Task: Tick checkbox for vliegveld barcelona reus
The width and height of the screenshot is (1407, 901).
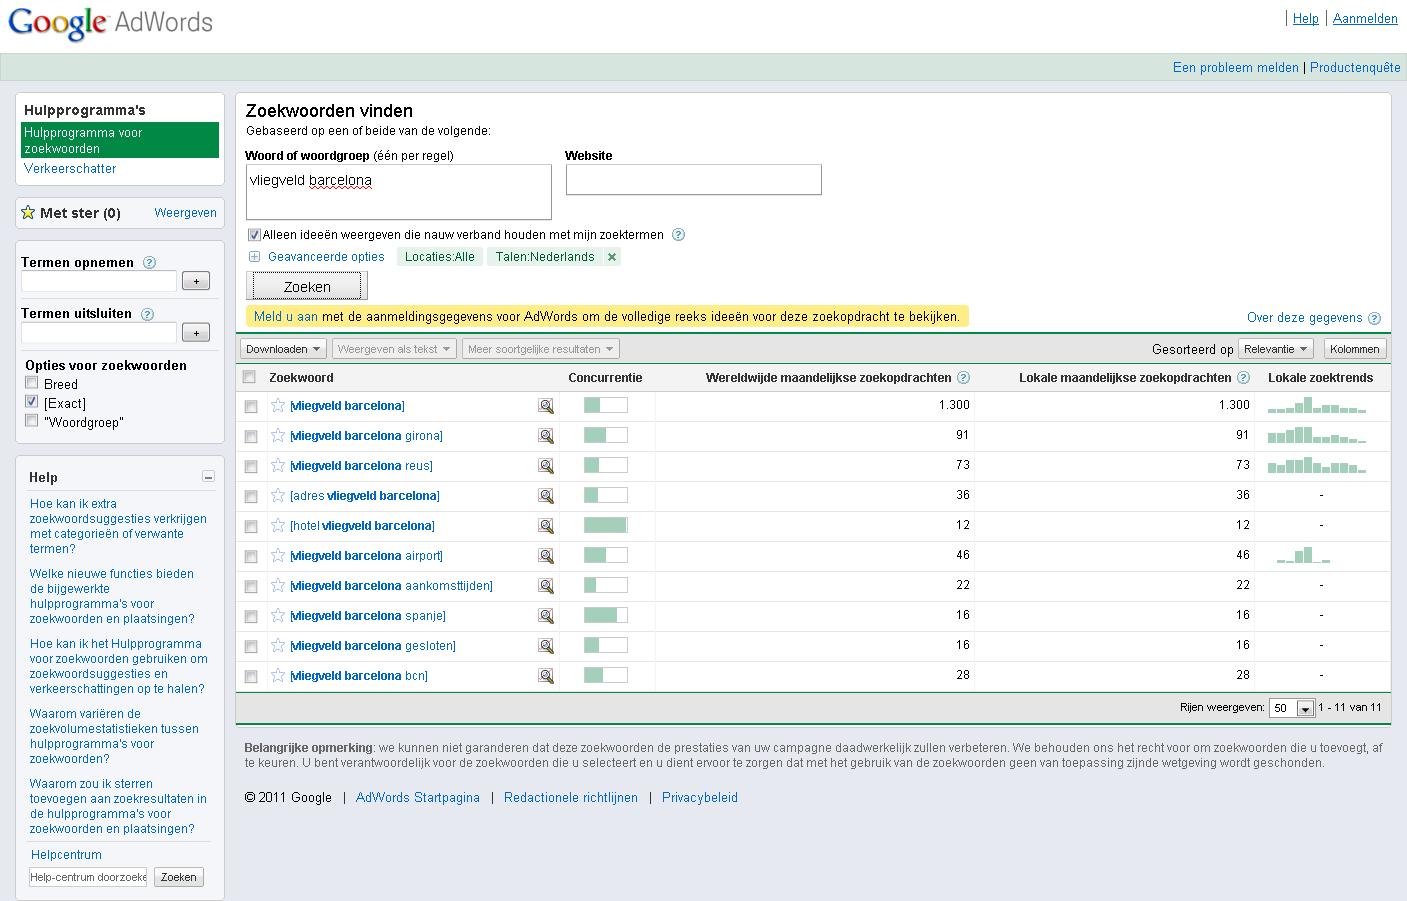Action: (x=251, y=467)
